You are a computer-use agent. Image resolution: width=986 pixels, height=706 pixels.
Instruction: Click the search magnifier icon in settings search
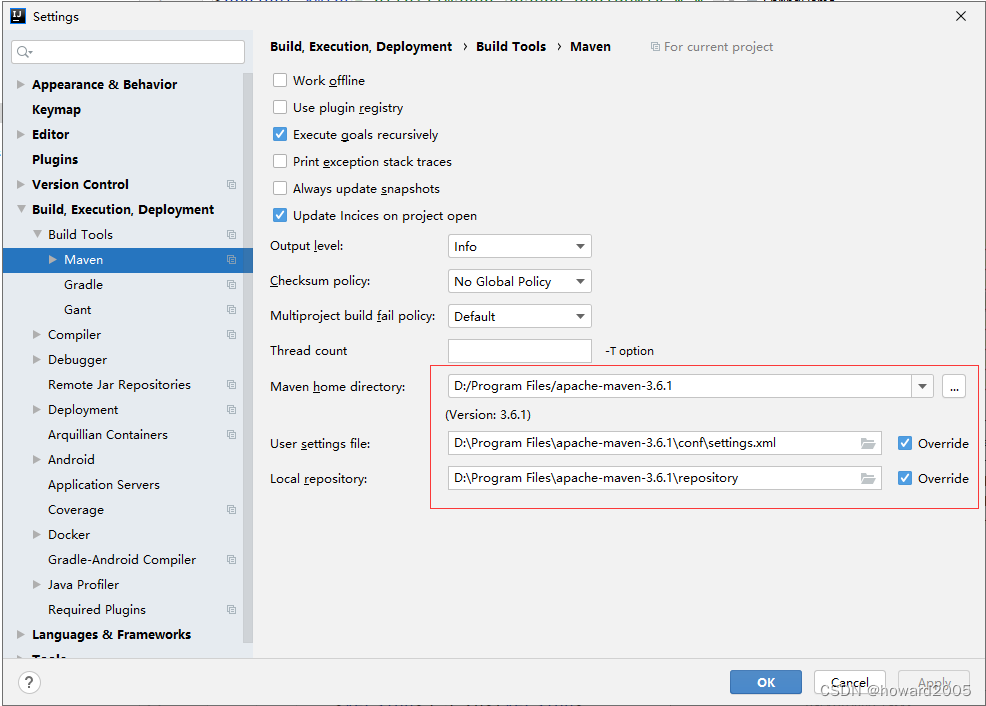(24, 52)
